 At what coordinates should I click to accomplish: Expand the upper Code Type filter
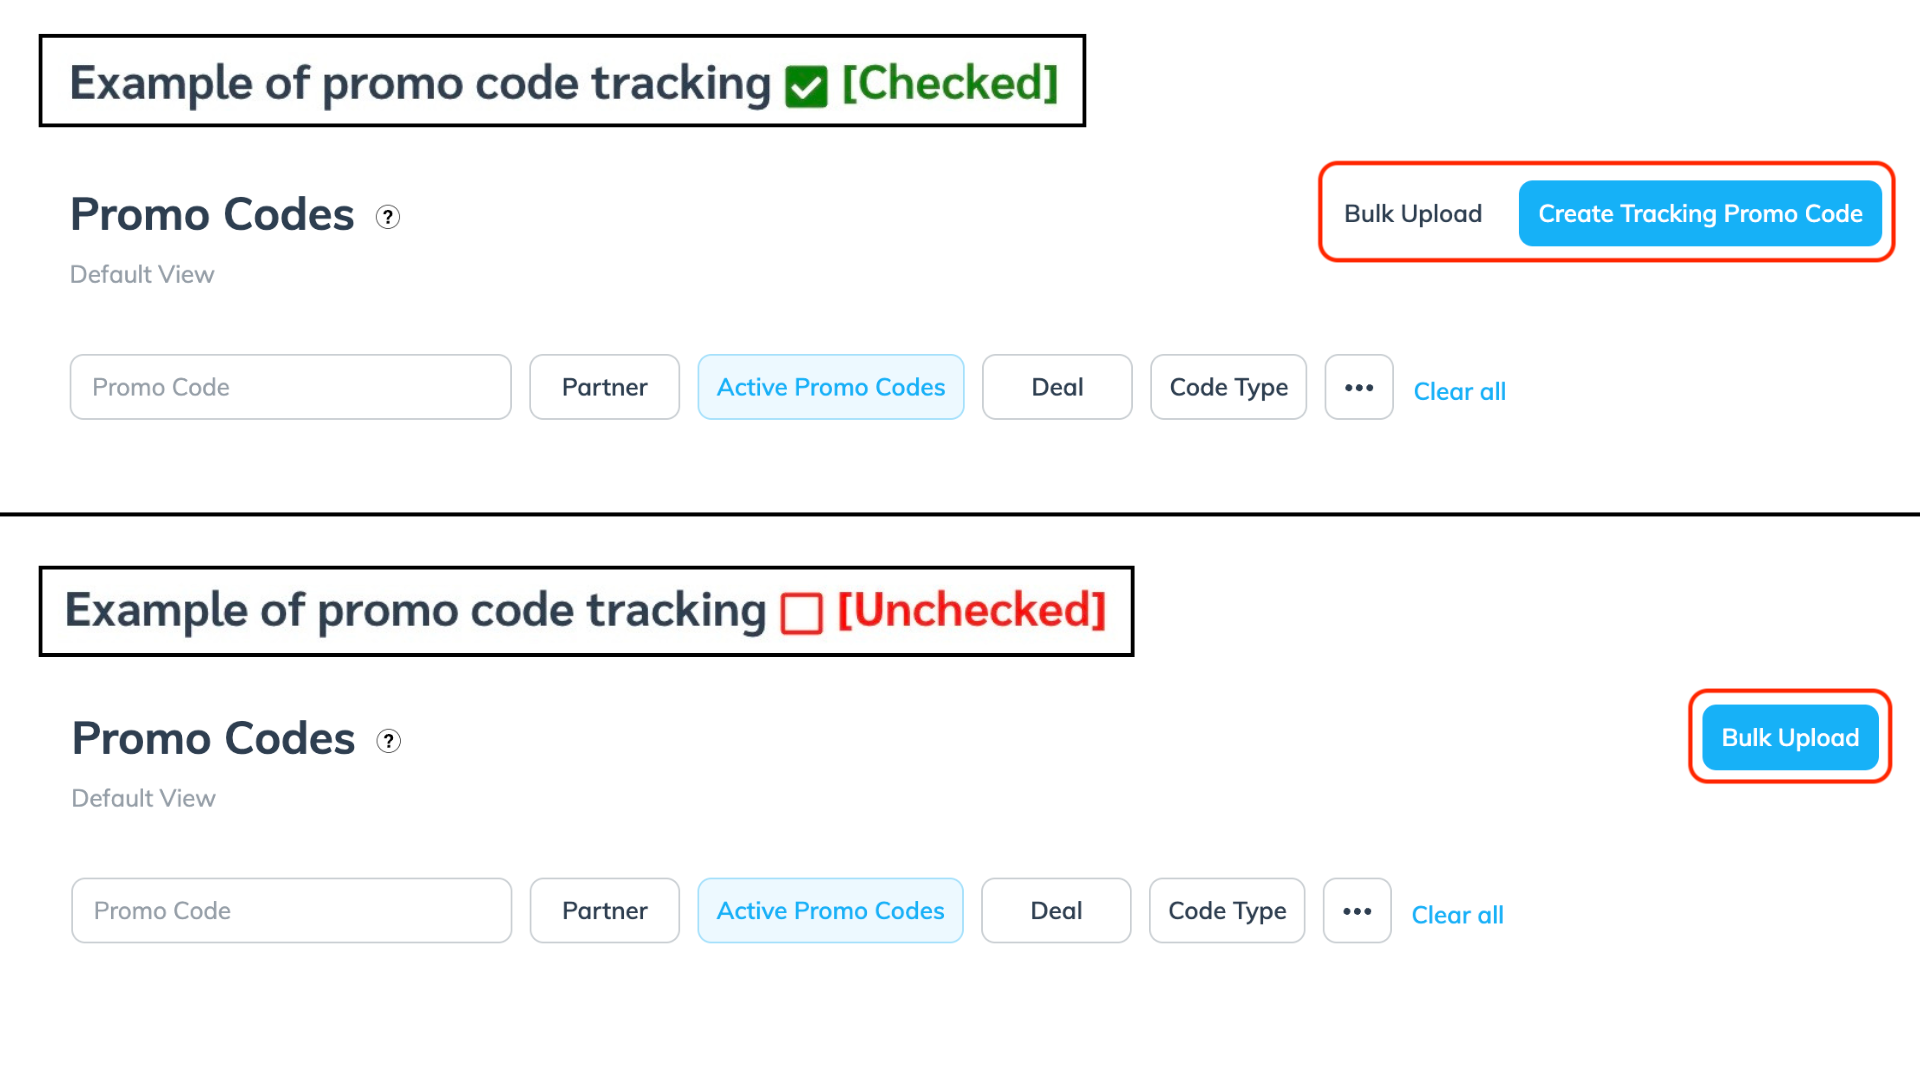point(1228,387)
